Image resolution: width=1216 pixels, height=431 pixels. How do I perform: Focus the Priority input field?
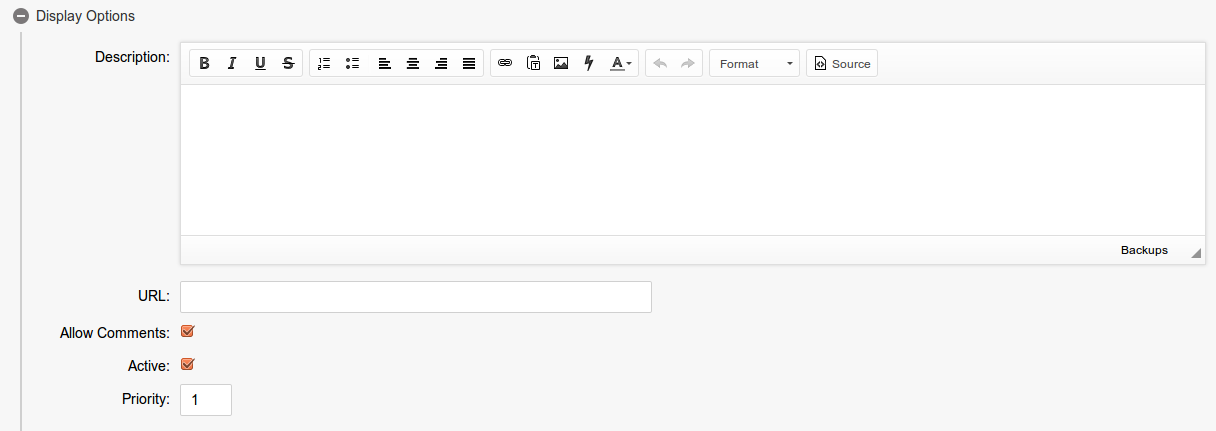[206, 400]
